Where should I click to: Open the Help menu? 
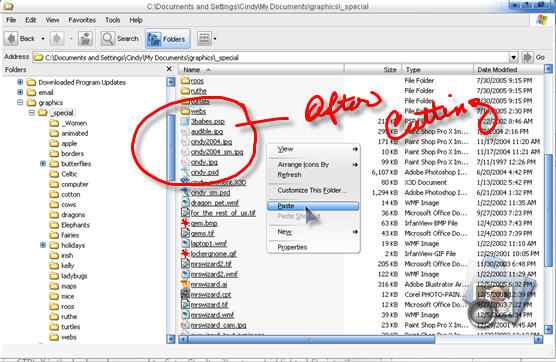coord(136,20)
